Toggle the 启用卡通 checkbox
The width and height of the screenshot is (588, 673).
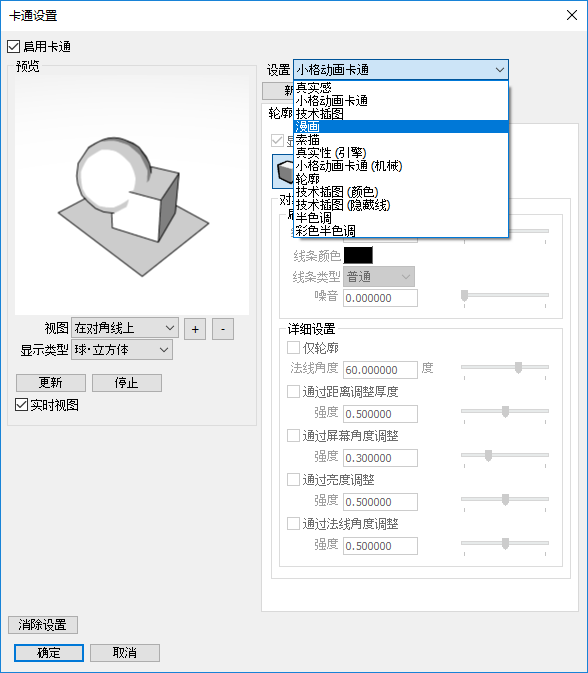point(14,46)
